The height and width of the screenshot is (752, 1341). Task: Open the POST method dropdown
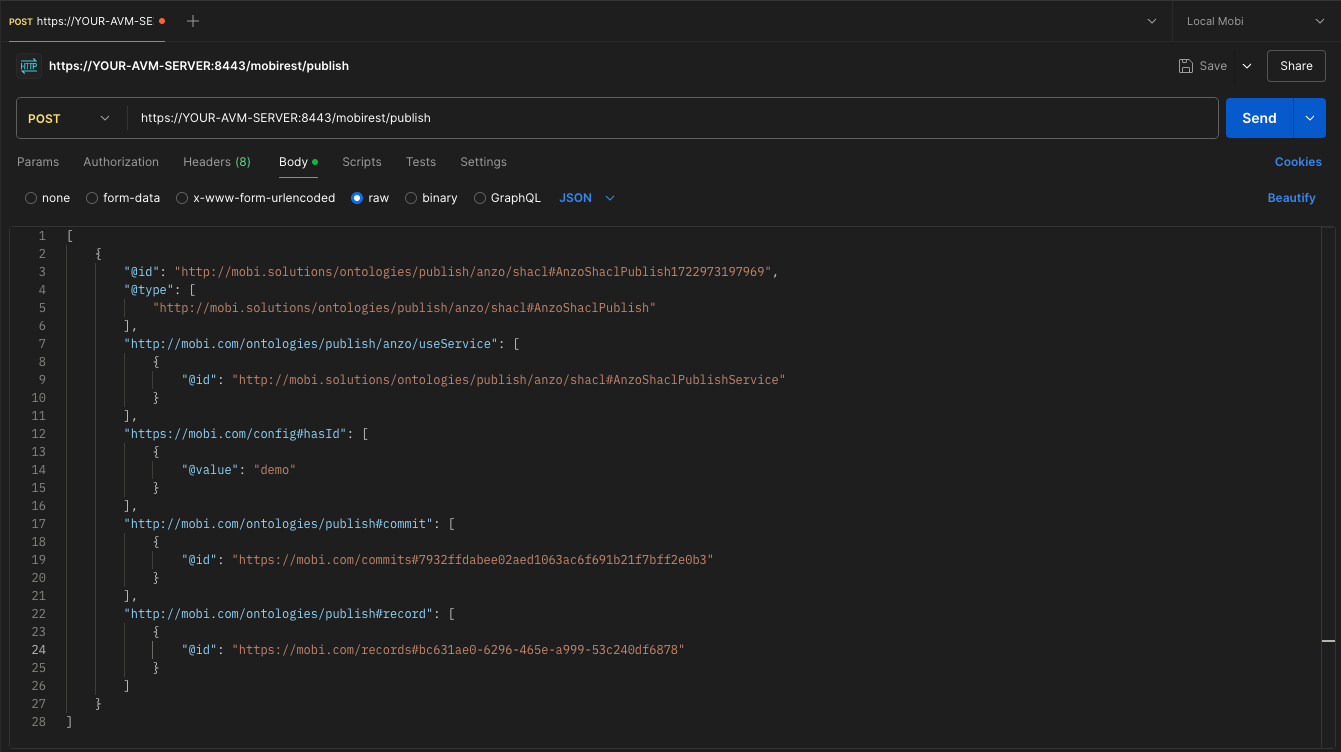(x=70, y=118)
